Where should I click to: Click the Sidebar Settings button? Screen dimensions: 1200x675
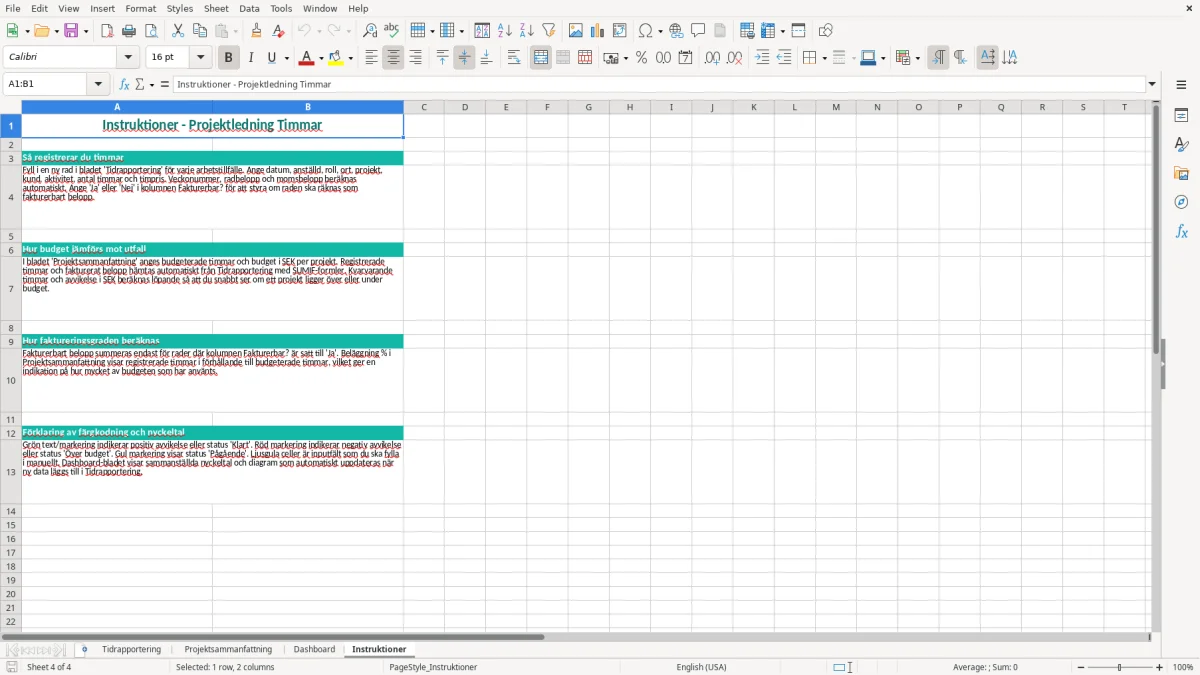pos(1181,85)
